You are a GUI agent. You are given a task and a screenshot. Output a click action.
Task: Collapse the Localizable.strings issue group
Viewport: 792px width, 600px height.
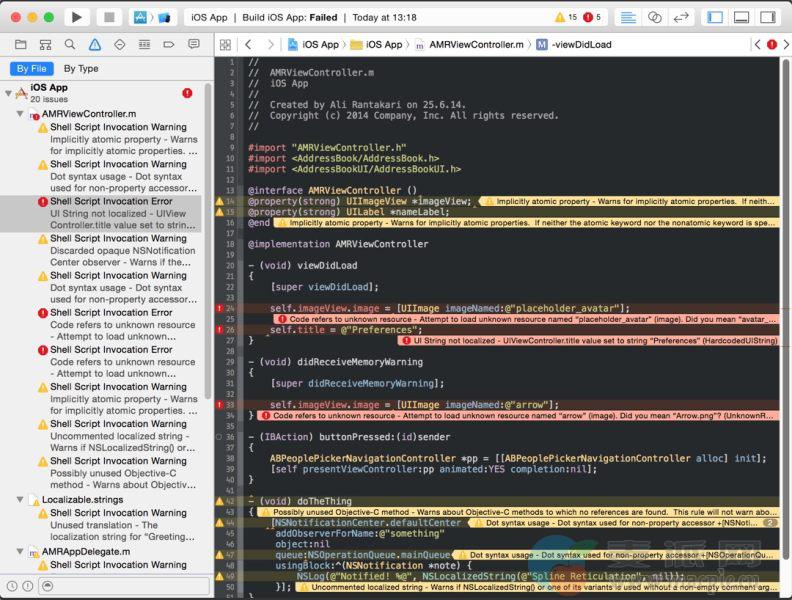click(20, 499)
